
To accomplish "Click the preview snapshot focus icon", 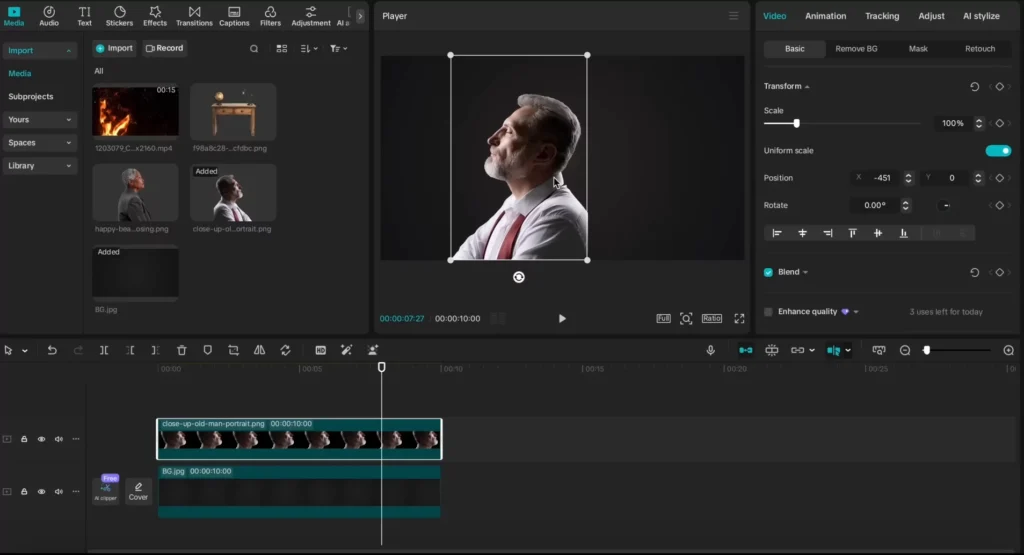I will [x=686, y=319].
